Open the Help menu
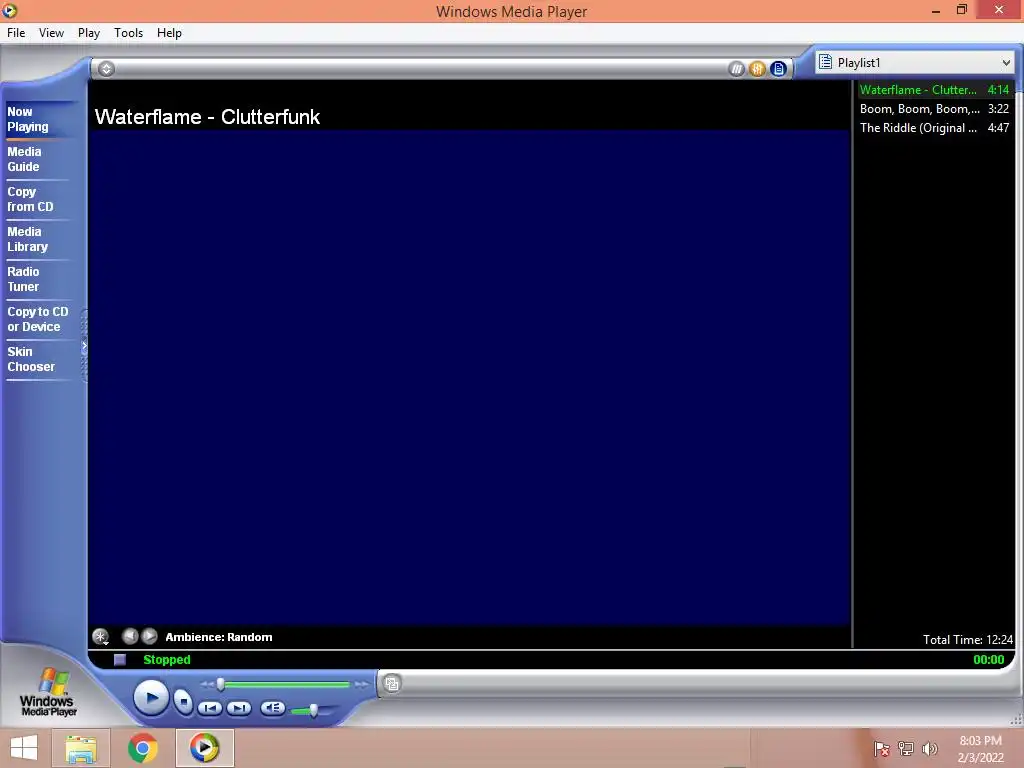 [x=169, y=33]
